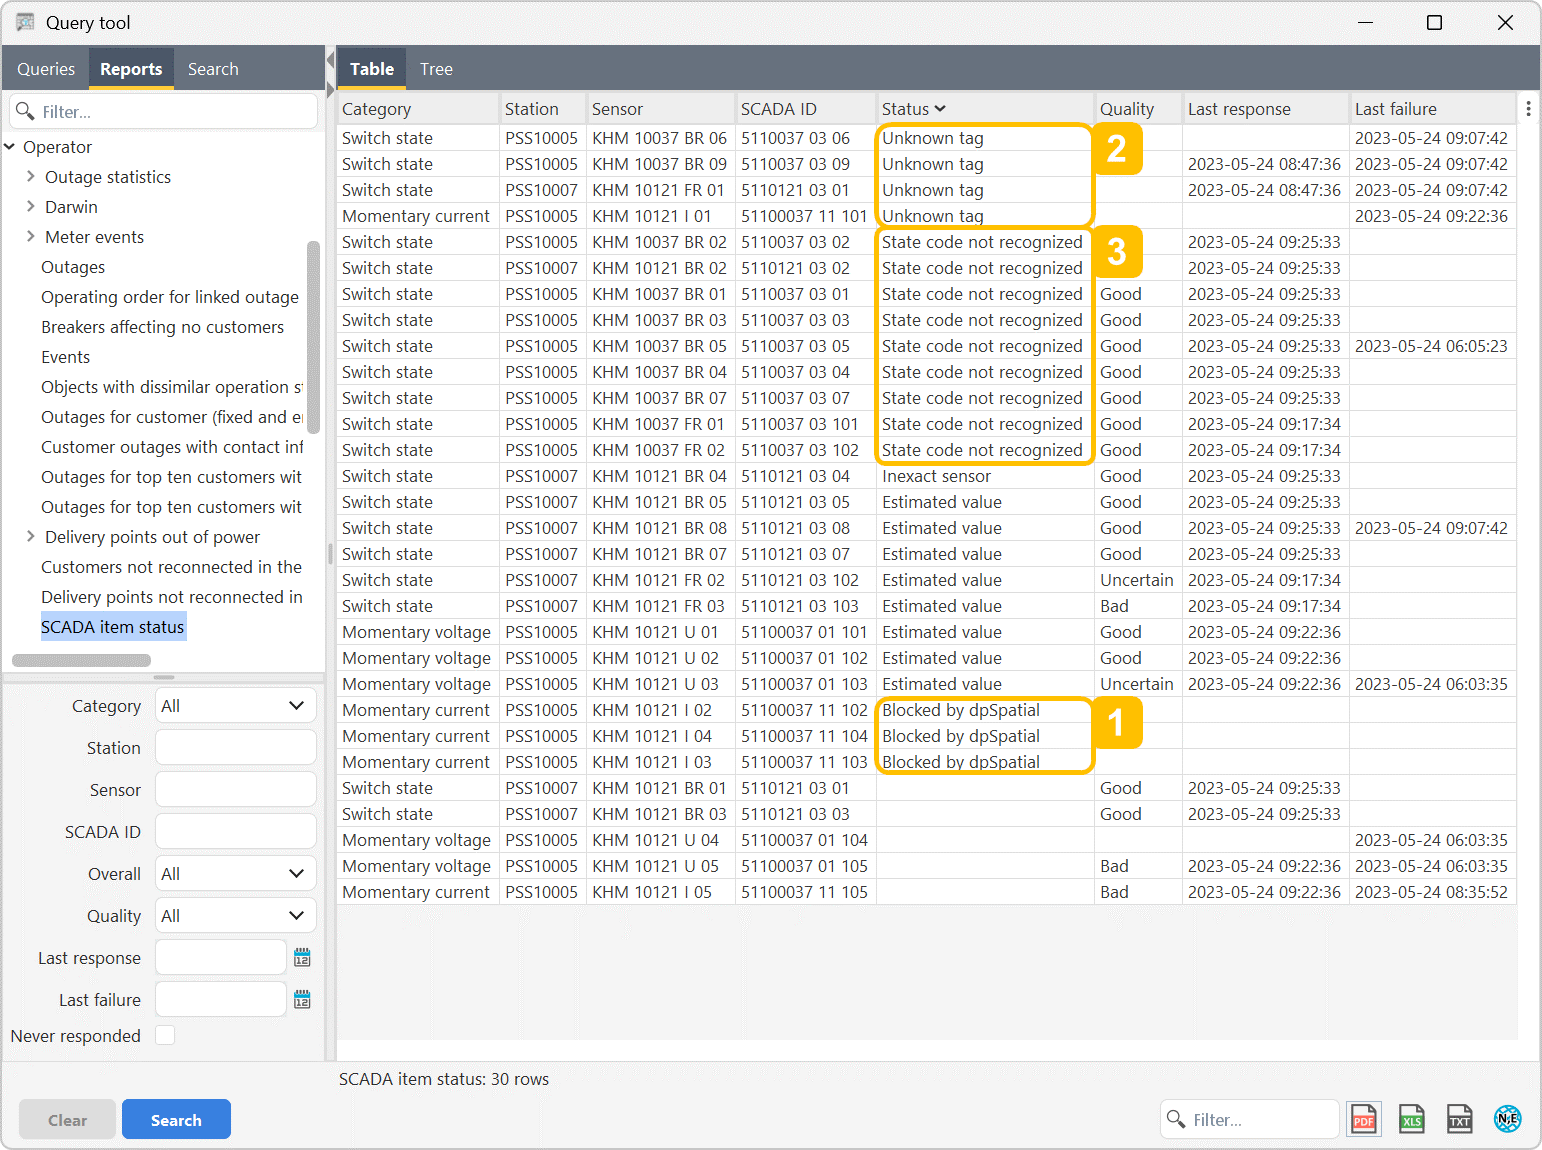Click the report list horizontal scrollbar
Viewport: 1542px width, 1150px height.
pos(82,660)
